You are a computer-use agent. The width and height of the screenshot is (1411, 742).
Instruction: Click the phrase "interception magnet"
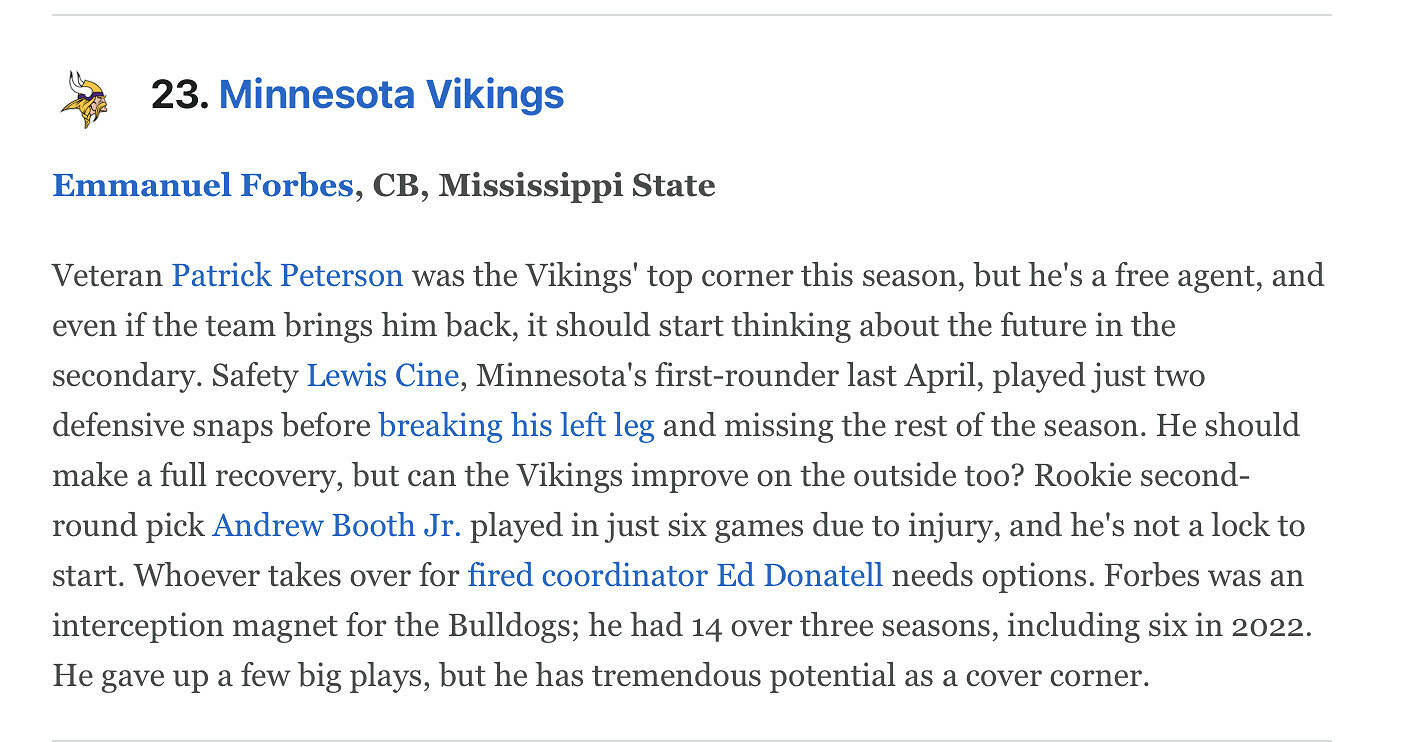[183, 626]
